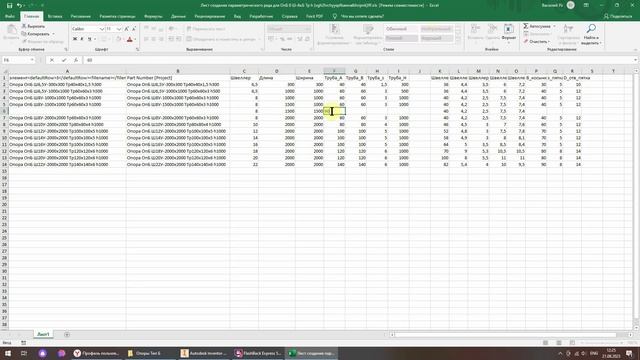Switch to the Рецензирование ribbon tab
Viewport: 640px width, 360px height.
point(210,16)
